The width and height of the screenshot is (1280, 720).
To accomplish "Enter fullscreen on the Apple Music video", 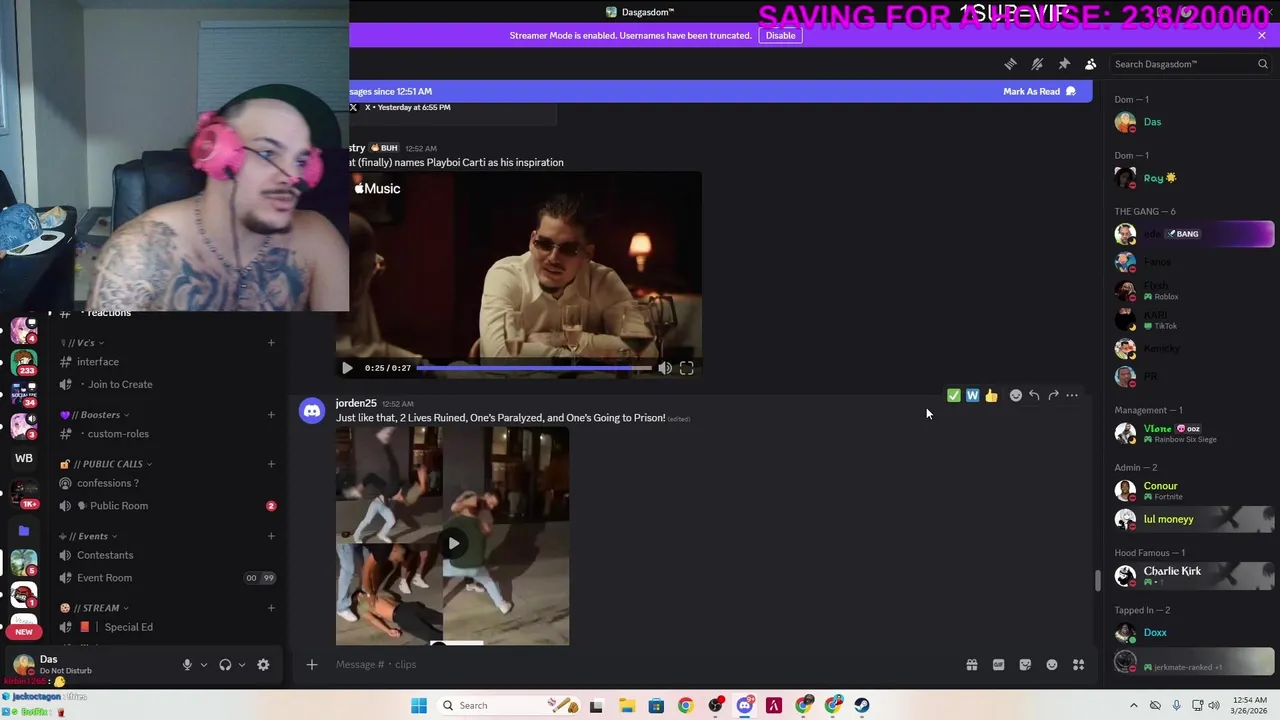I will (687, 368).
